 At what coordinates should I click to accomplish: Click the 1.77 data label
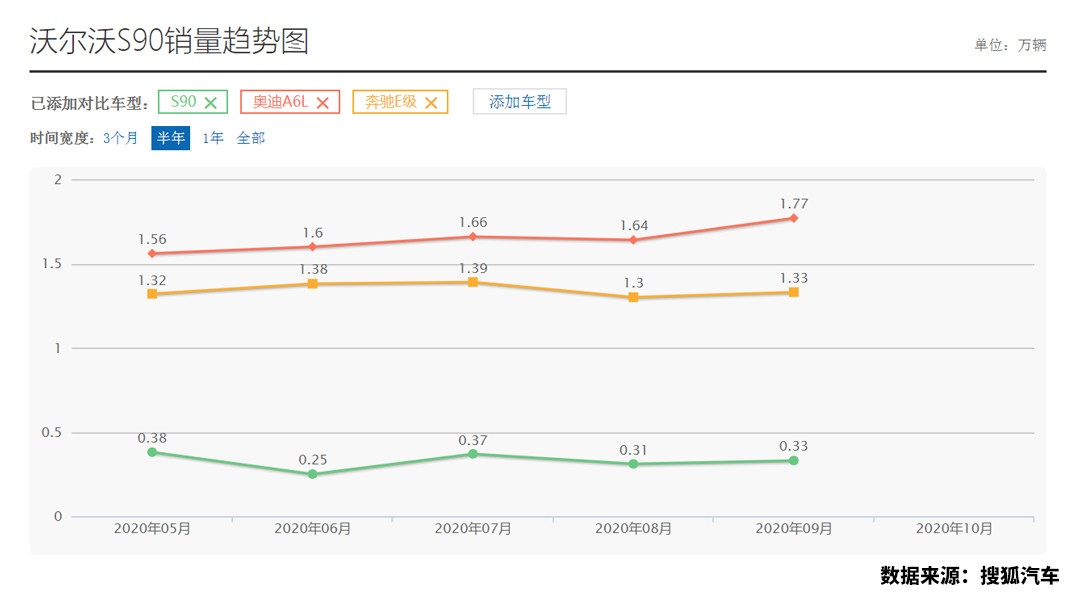click(x=793, y=204)
